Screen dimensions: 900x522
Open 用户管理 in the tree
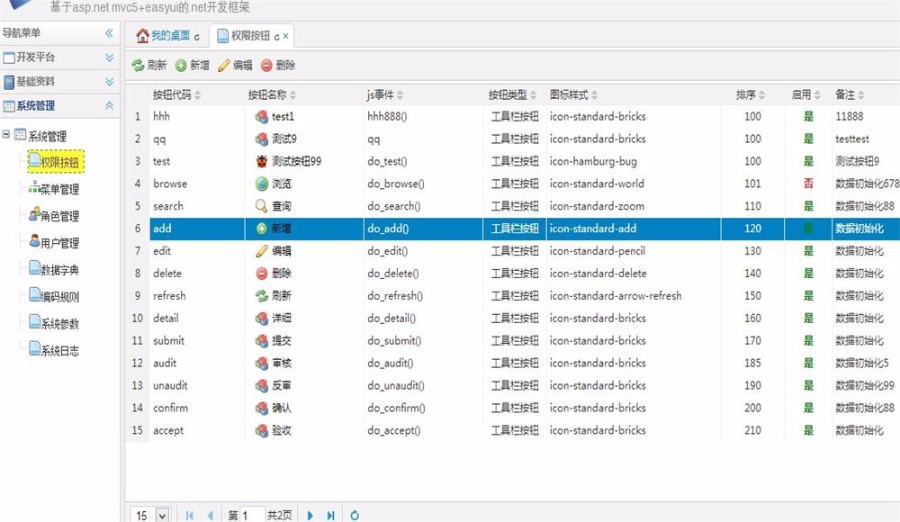pos(55,243)
